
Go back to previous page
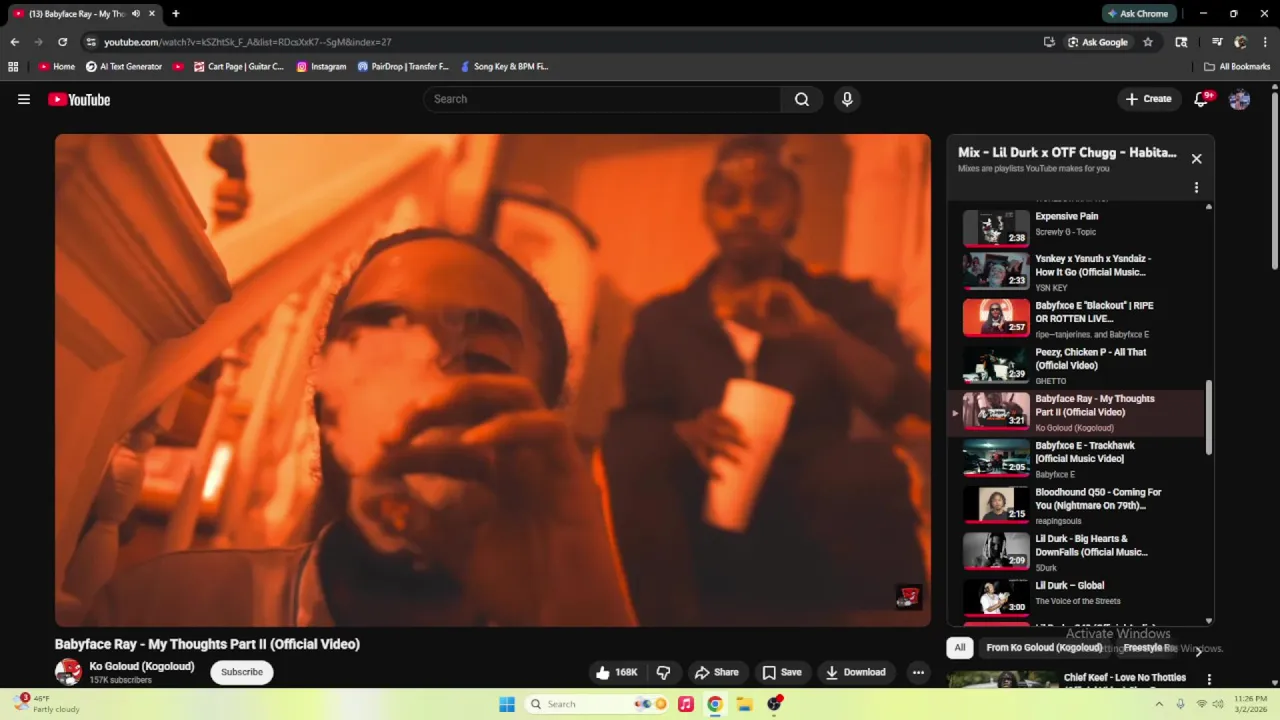(14, 42)
